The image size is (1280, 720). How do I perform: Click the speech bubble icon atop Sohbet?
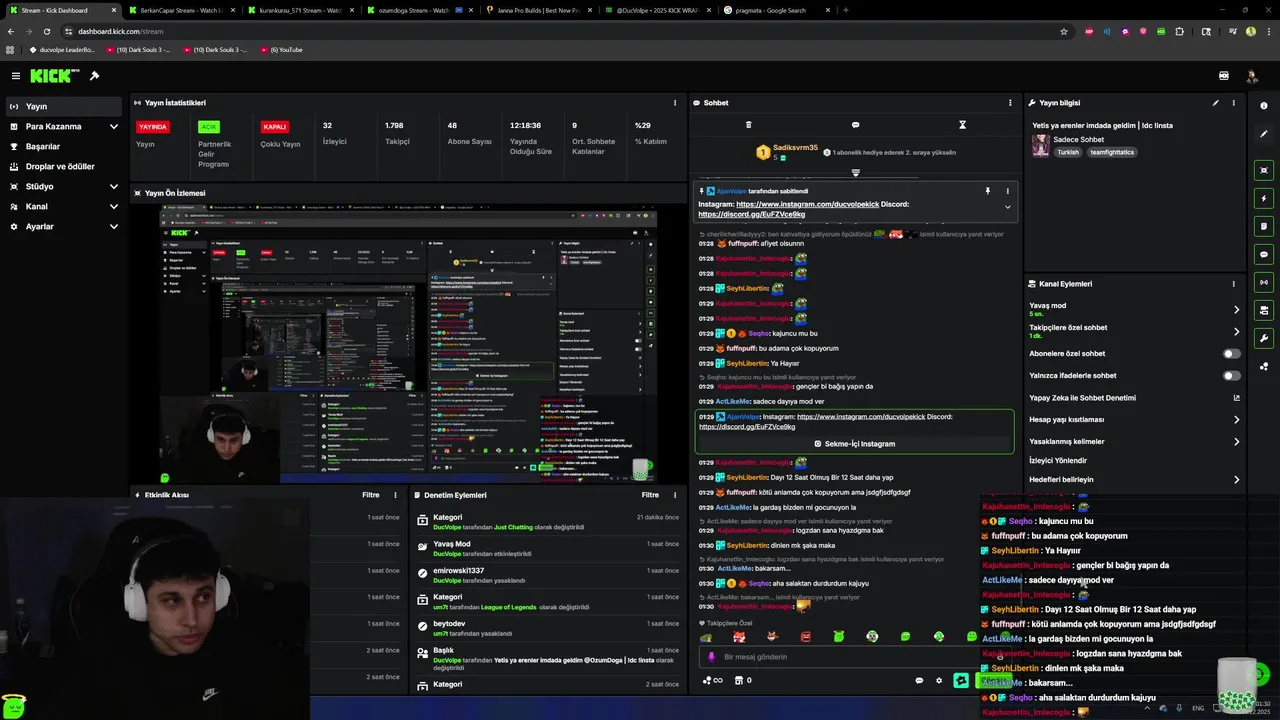pyautogui.click(x=855, y=125)
